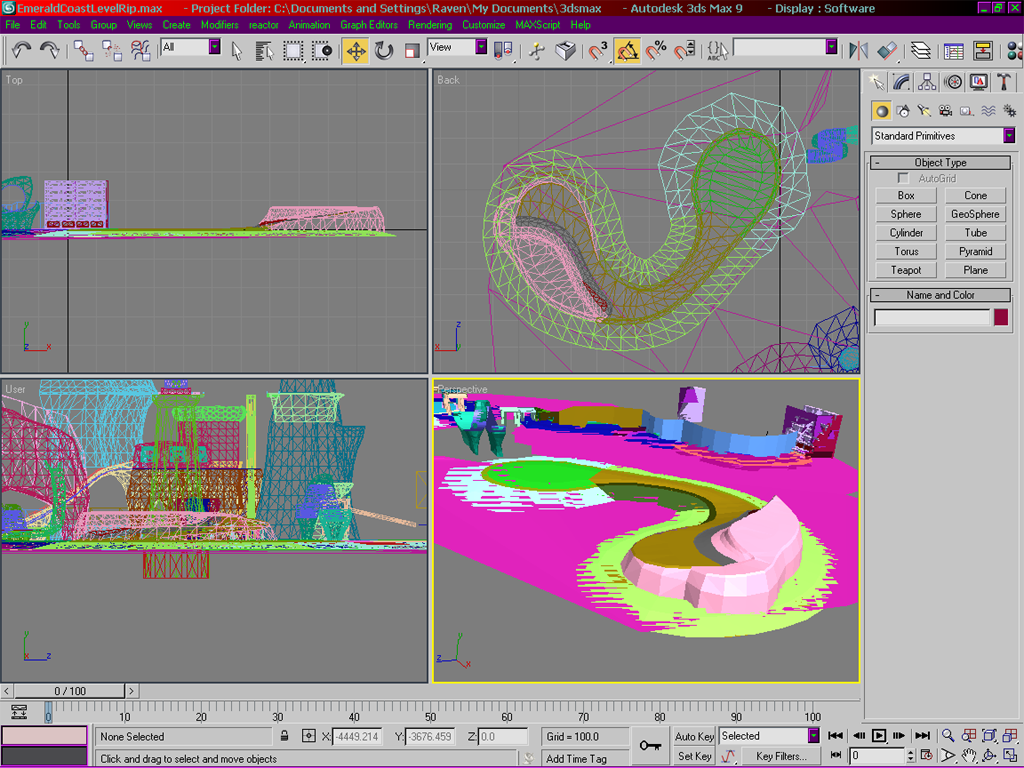Open the 'Selected' key filter dropdown

[x=814, y=736]
